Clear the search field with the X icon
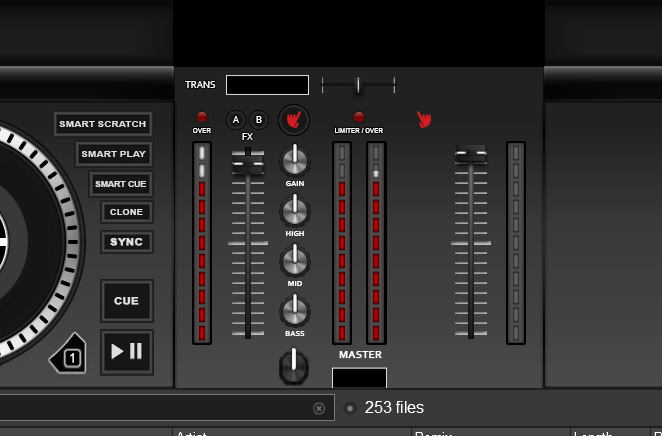 [319, 408]
